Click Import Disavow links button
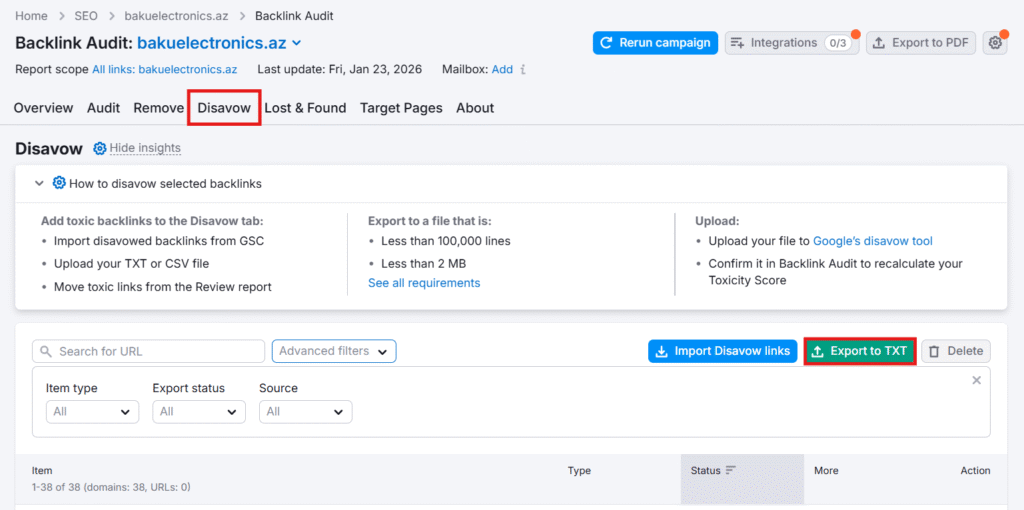 (x=723, y=351)
